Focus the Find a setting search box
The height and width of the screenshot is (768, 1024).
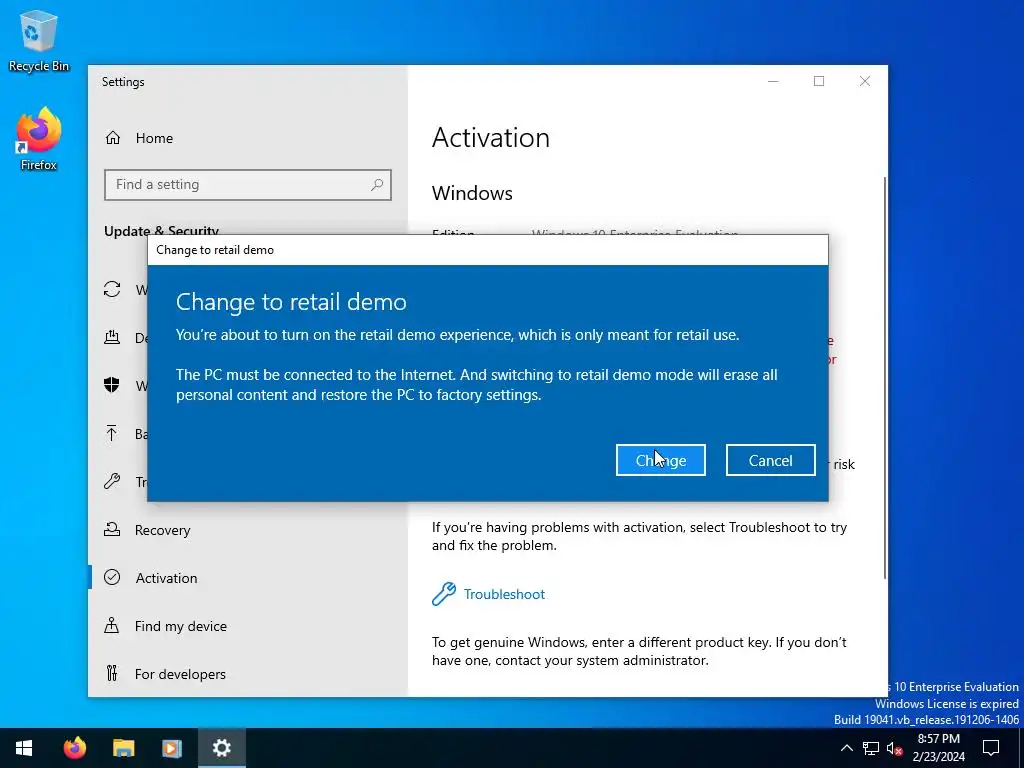pyautogui.click(x=248, y=185)
